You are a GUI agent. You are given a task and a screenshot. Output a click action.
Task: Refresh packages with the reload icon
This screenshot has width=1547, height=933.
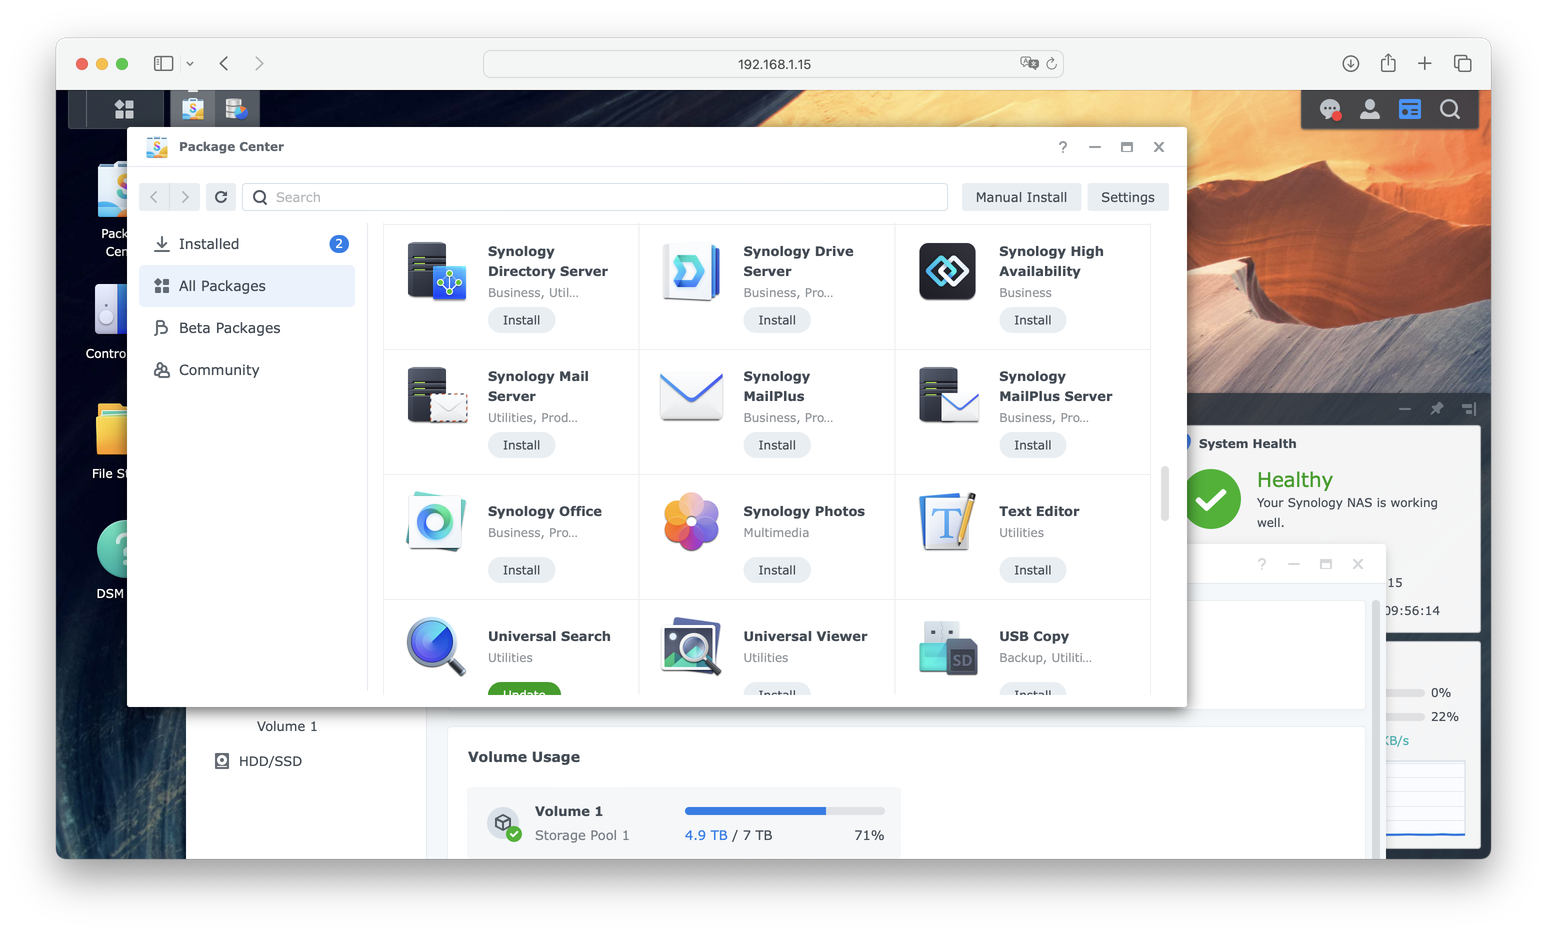coord(221,197)
